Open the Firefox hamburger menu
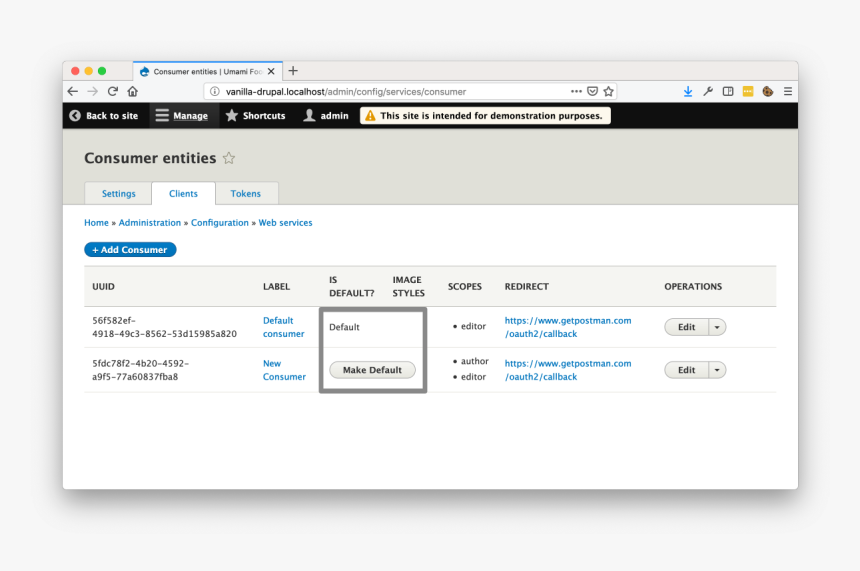Image resolution: width=860 pixels, height=571 pixels. coord(788,92)
